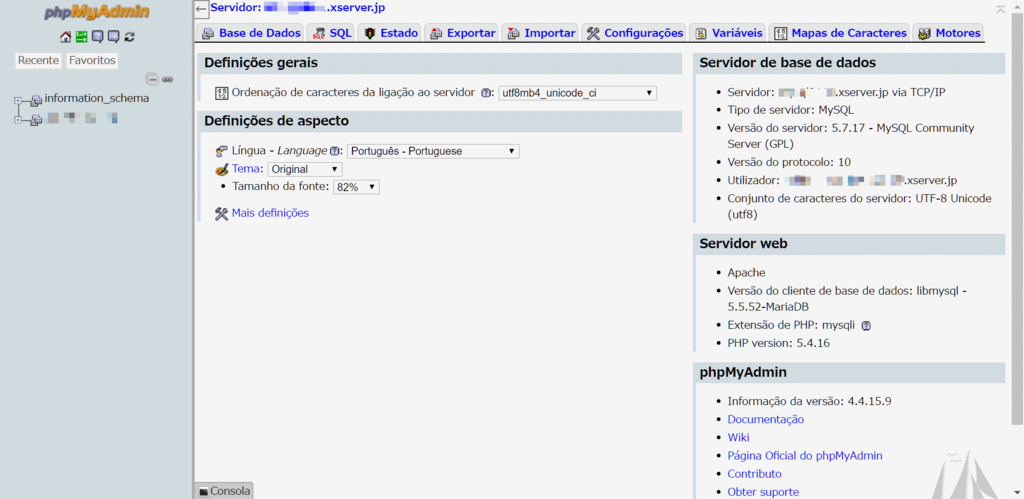Screen dimensions: 1024x499
Task: Click the Favoritos button
Action: pyautogui.click(x=92, y=61)
